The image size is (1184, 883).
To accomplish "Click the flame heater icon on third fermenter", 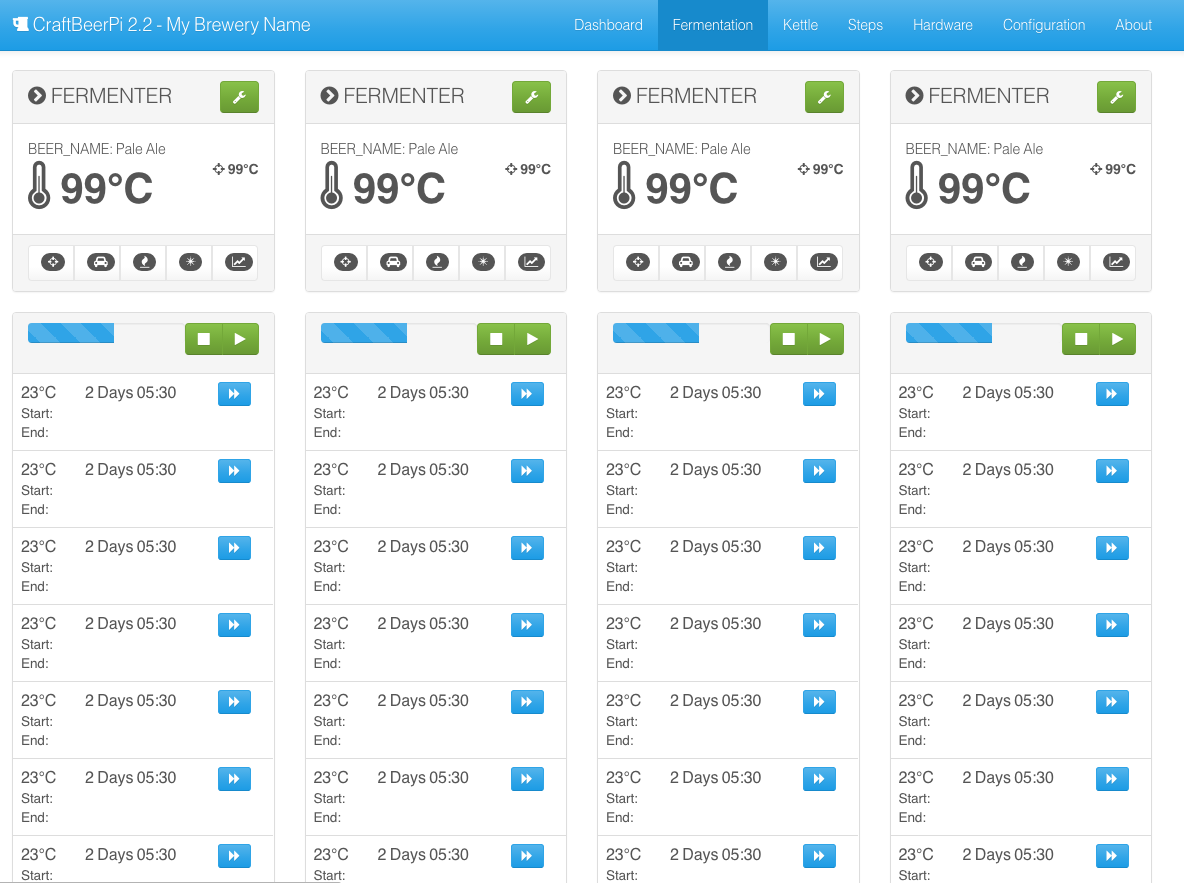I will [729, 262].
